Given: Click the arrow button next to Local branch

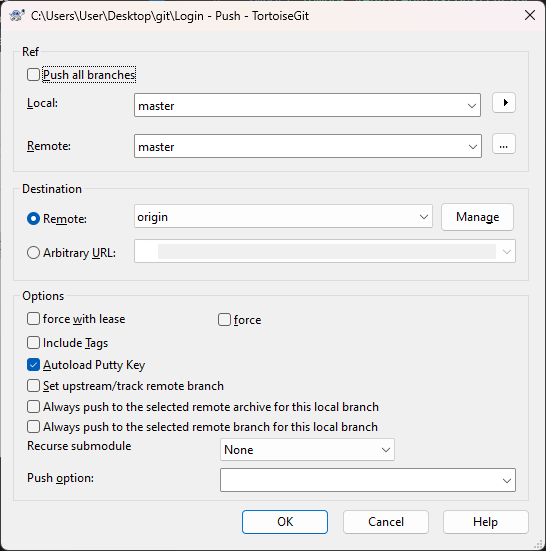Looking at the screenshot, I should [504, 103].
